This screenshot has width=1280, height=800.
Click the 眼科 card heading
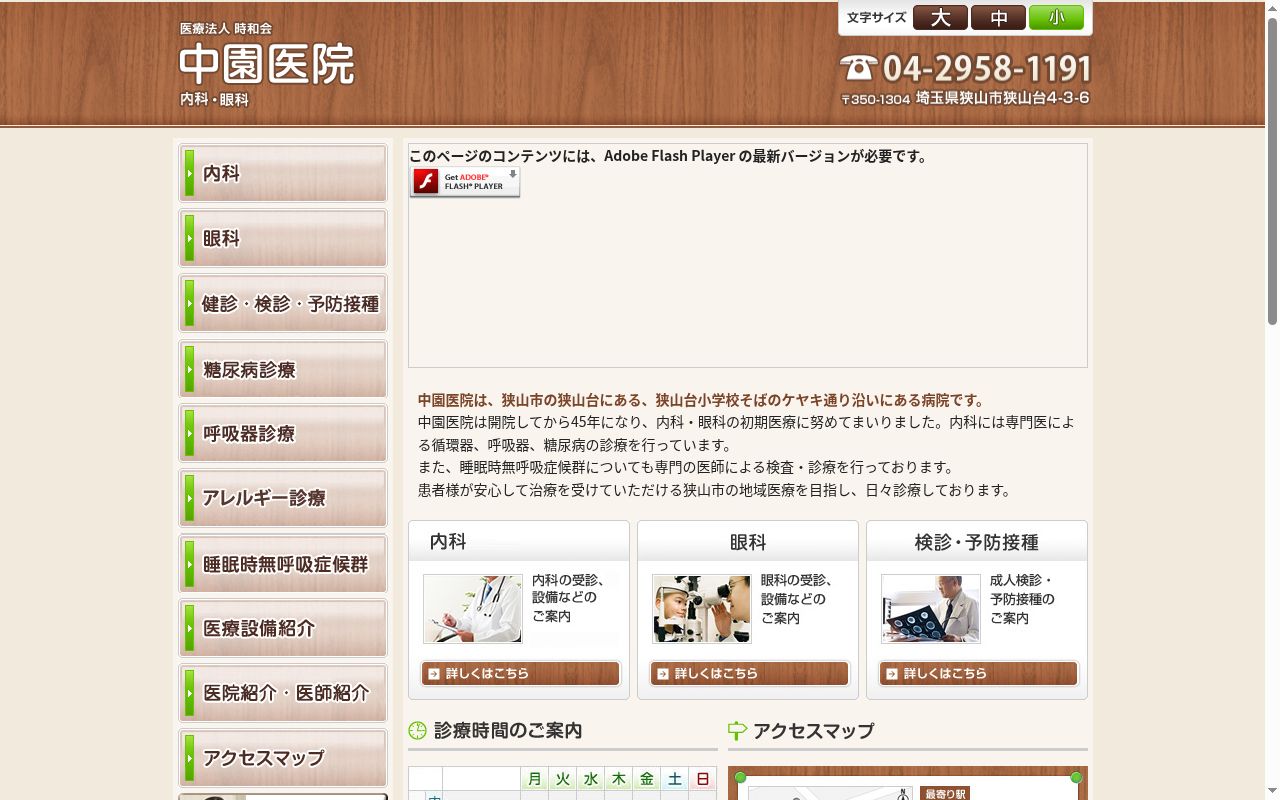[748, 542]
